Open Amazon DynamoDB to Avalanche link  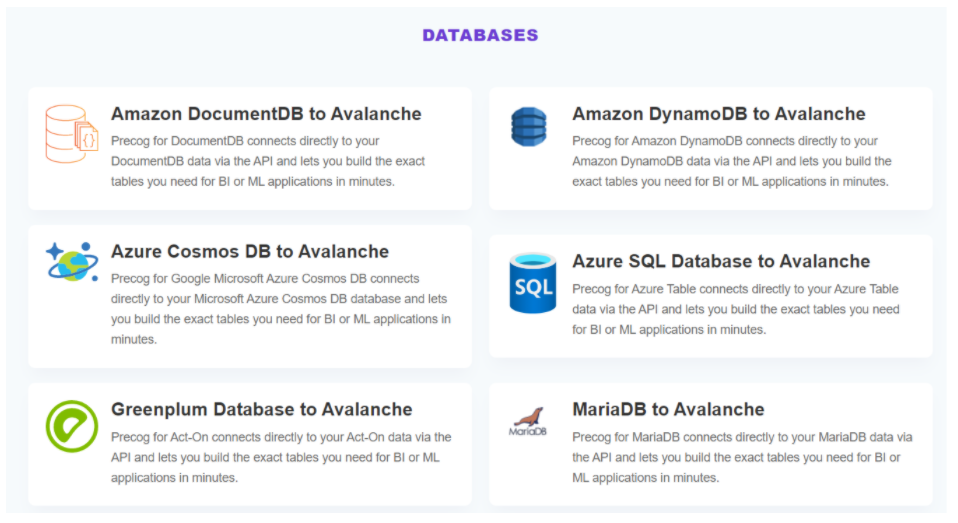point(718,114)
